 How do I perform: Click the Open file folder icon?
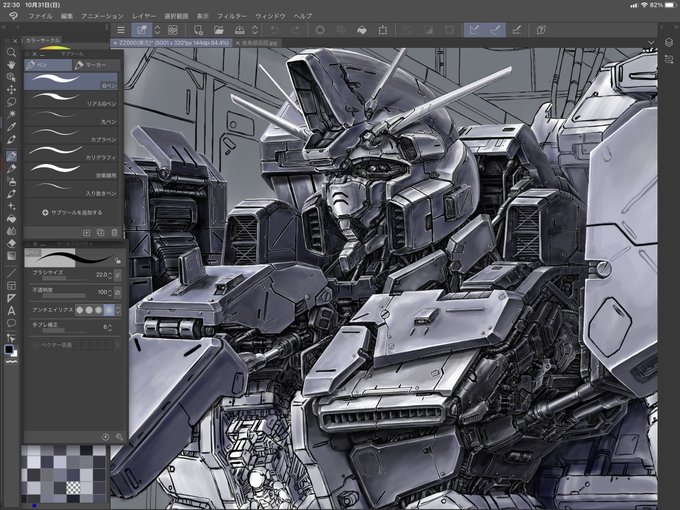[219, 30]
